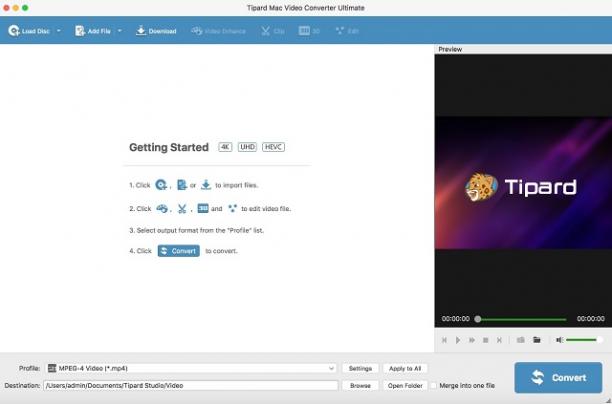Browse for destination folder

point(360,385)
